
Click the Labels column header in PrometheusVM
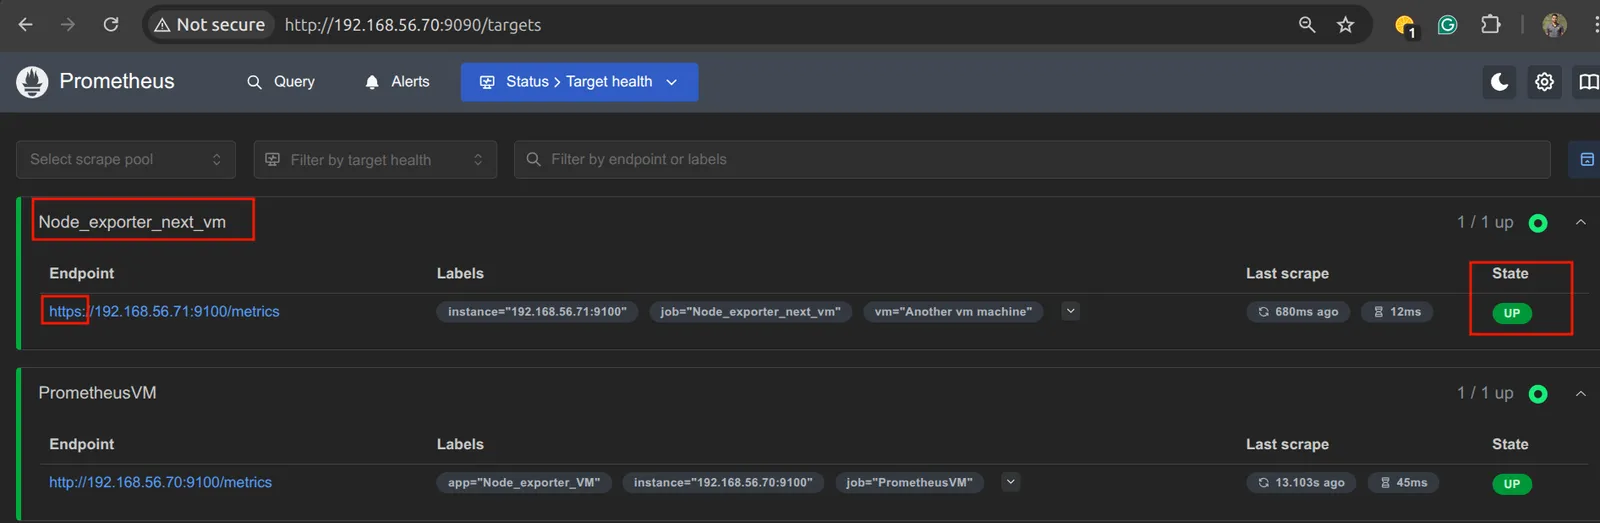(460, 444)
